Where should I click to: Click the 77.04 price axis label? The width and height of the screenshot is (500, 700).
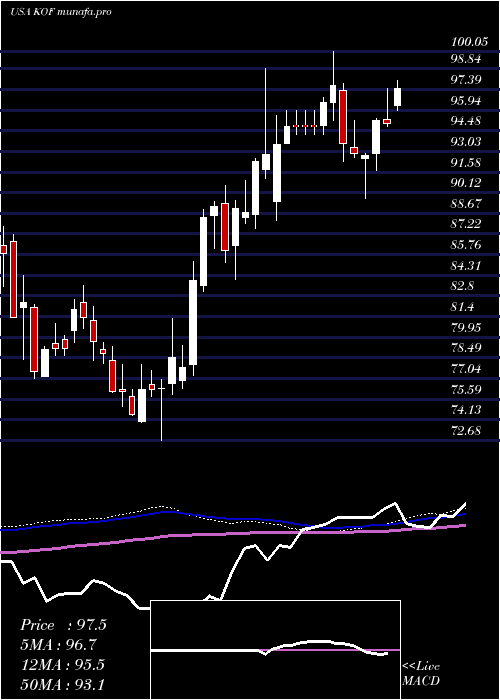(x=466, y=369)
